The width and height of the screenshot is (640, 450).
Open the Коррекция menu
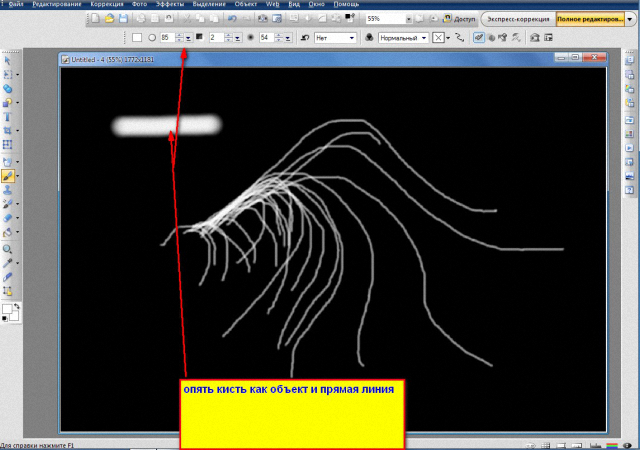click(107, 4)
